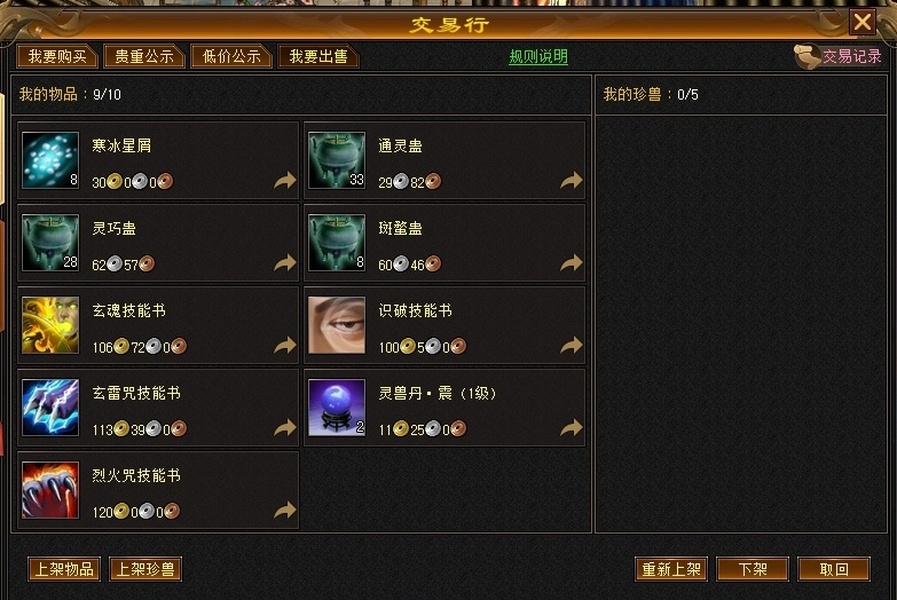The width and height of the screenshot is (897, 600).
Task: Select the 烈火咒技能书 fire claw icon
Action: click(50, 490)
